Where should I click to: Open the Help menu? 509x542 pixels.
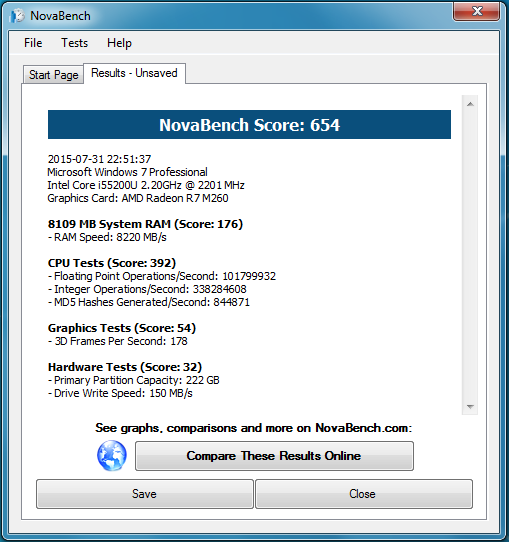point(119,43)
